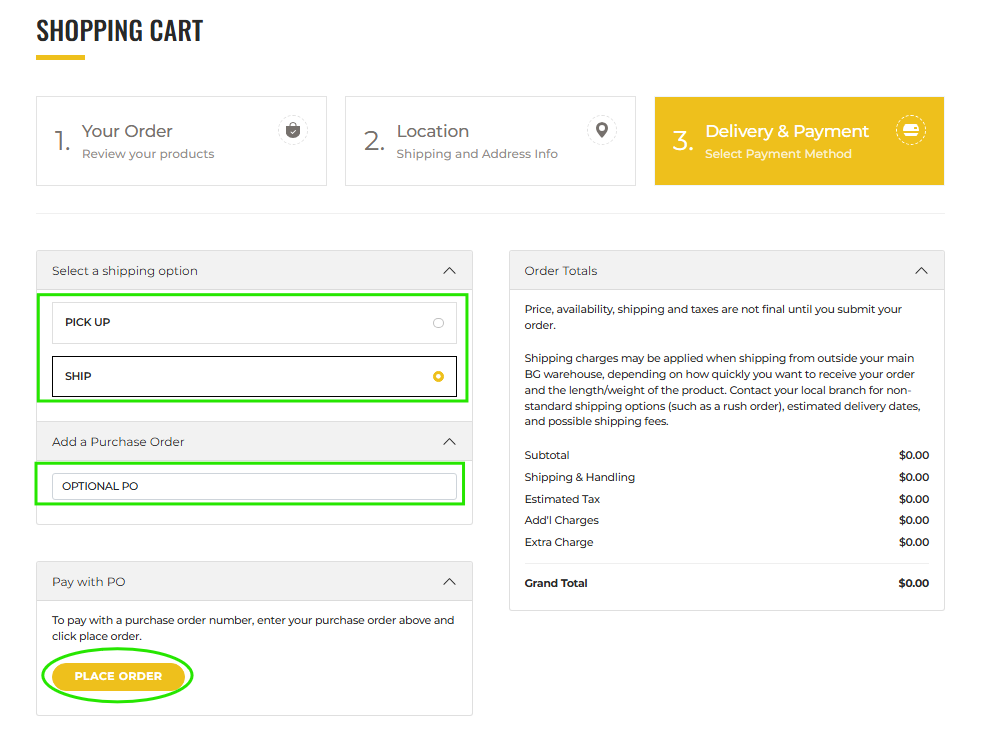The width and height of the screenshot is (1004, 751).
Task: Select the SHIP radio button
Action: pyautogui.click(x=438, y=376)
